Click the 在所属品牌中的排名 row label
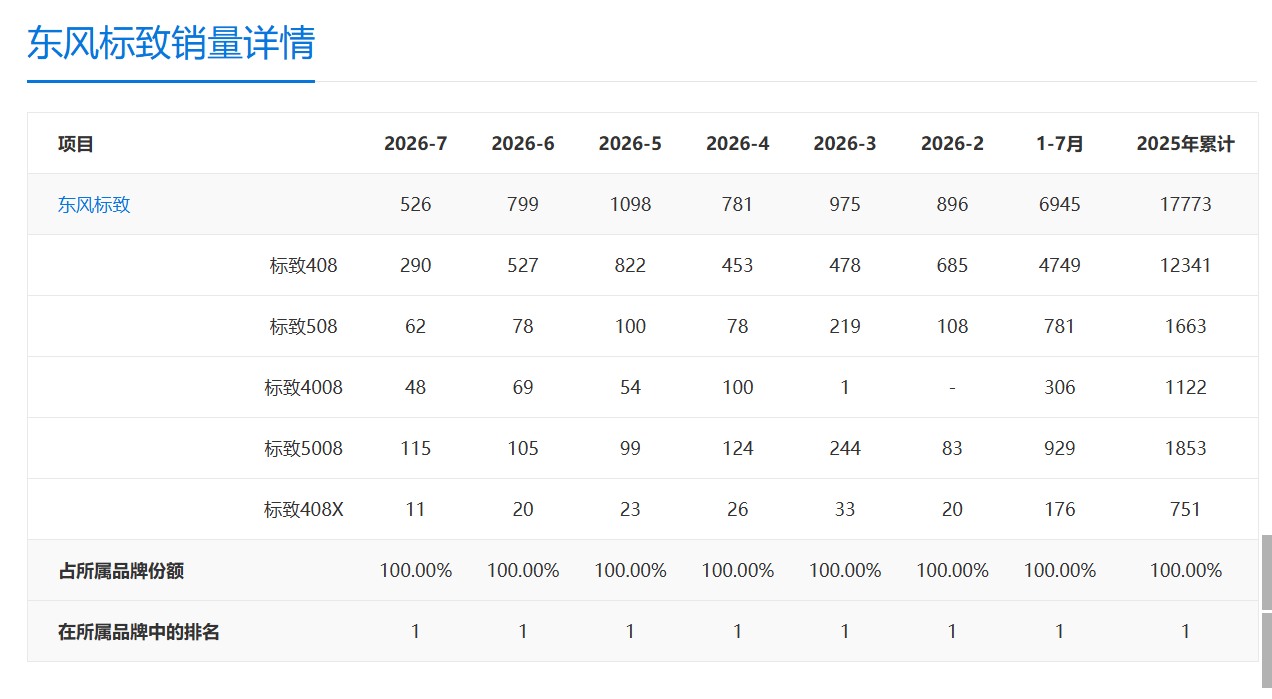 tap(139, 632)
